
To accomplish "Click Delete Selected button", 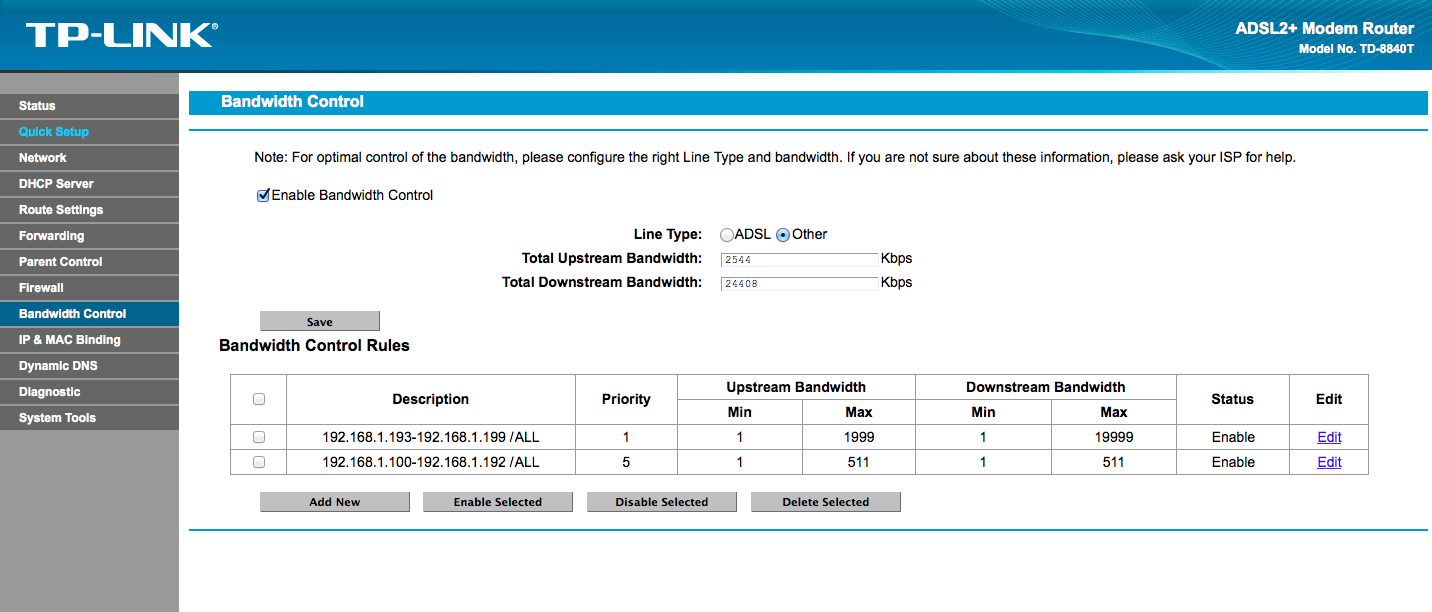I will pos(826,502).
